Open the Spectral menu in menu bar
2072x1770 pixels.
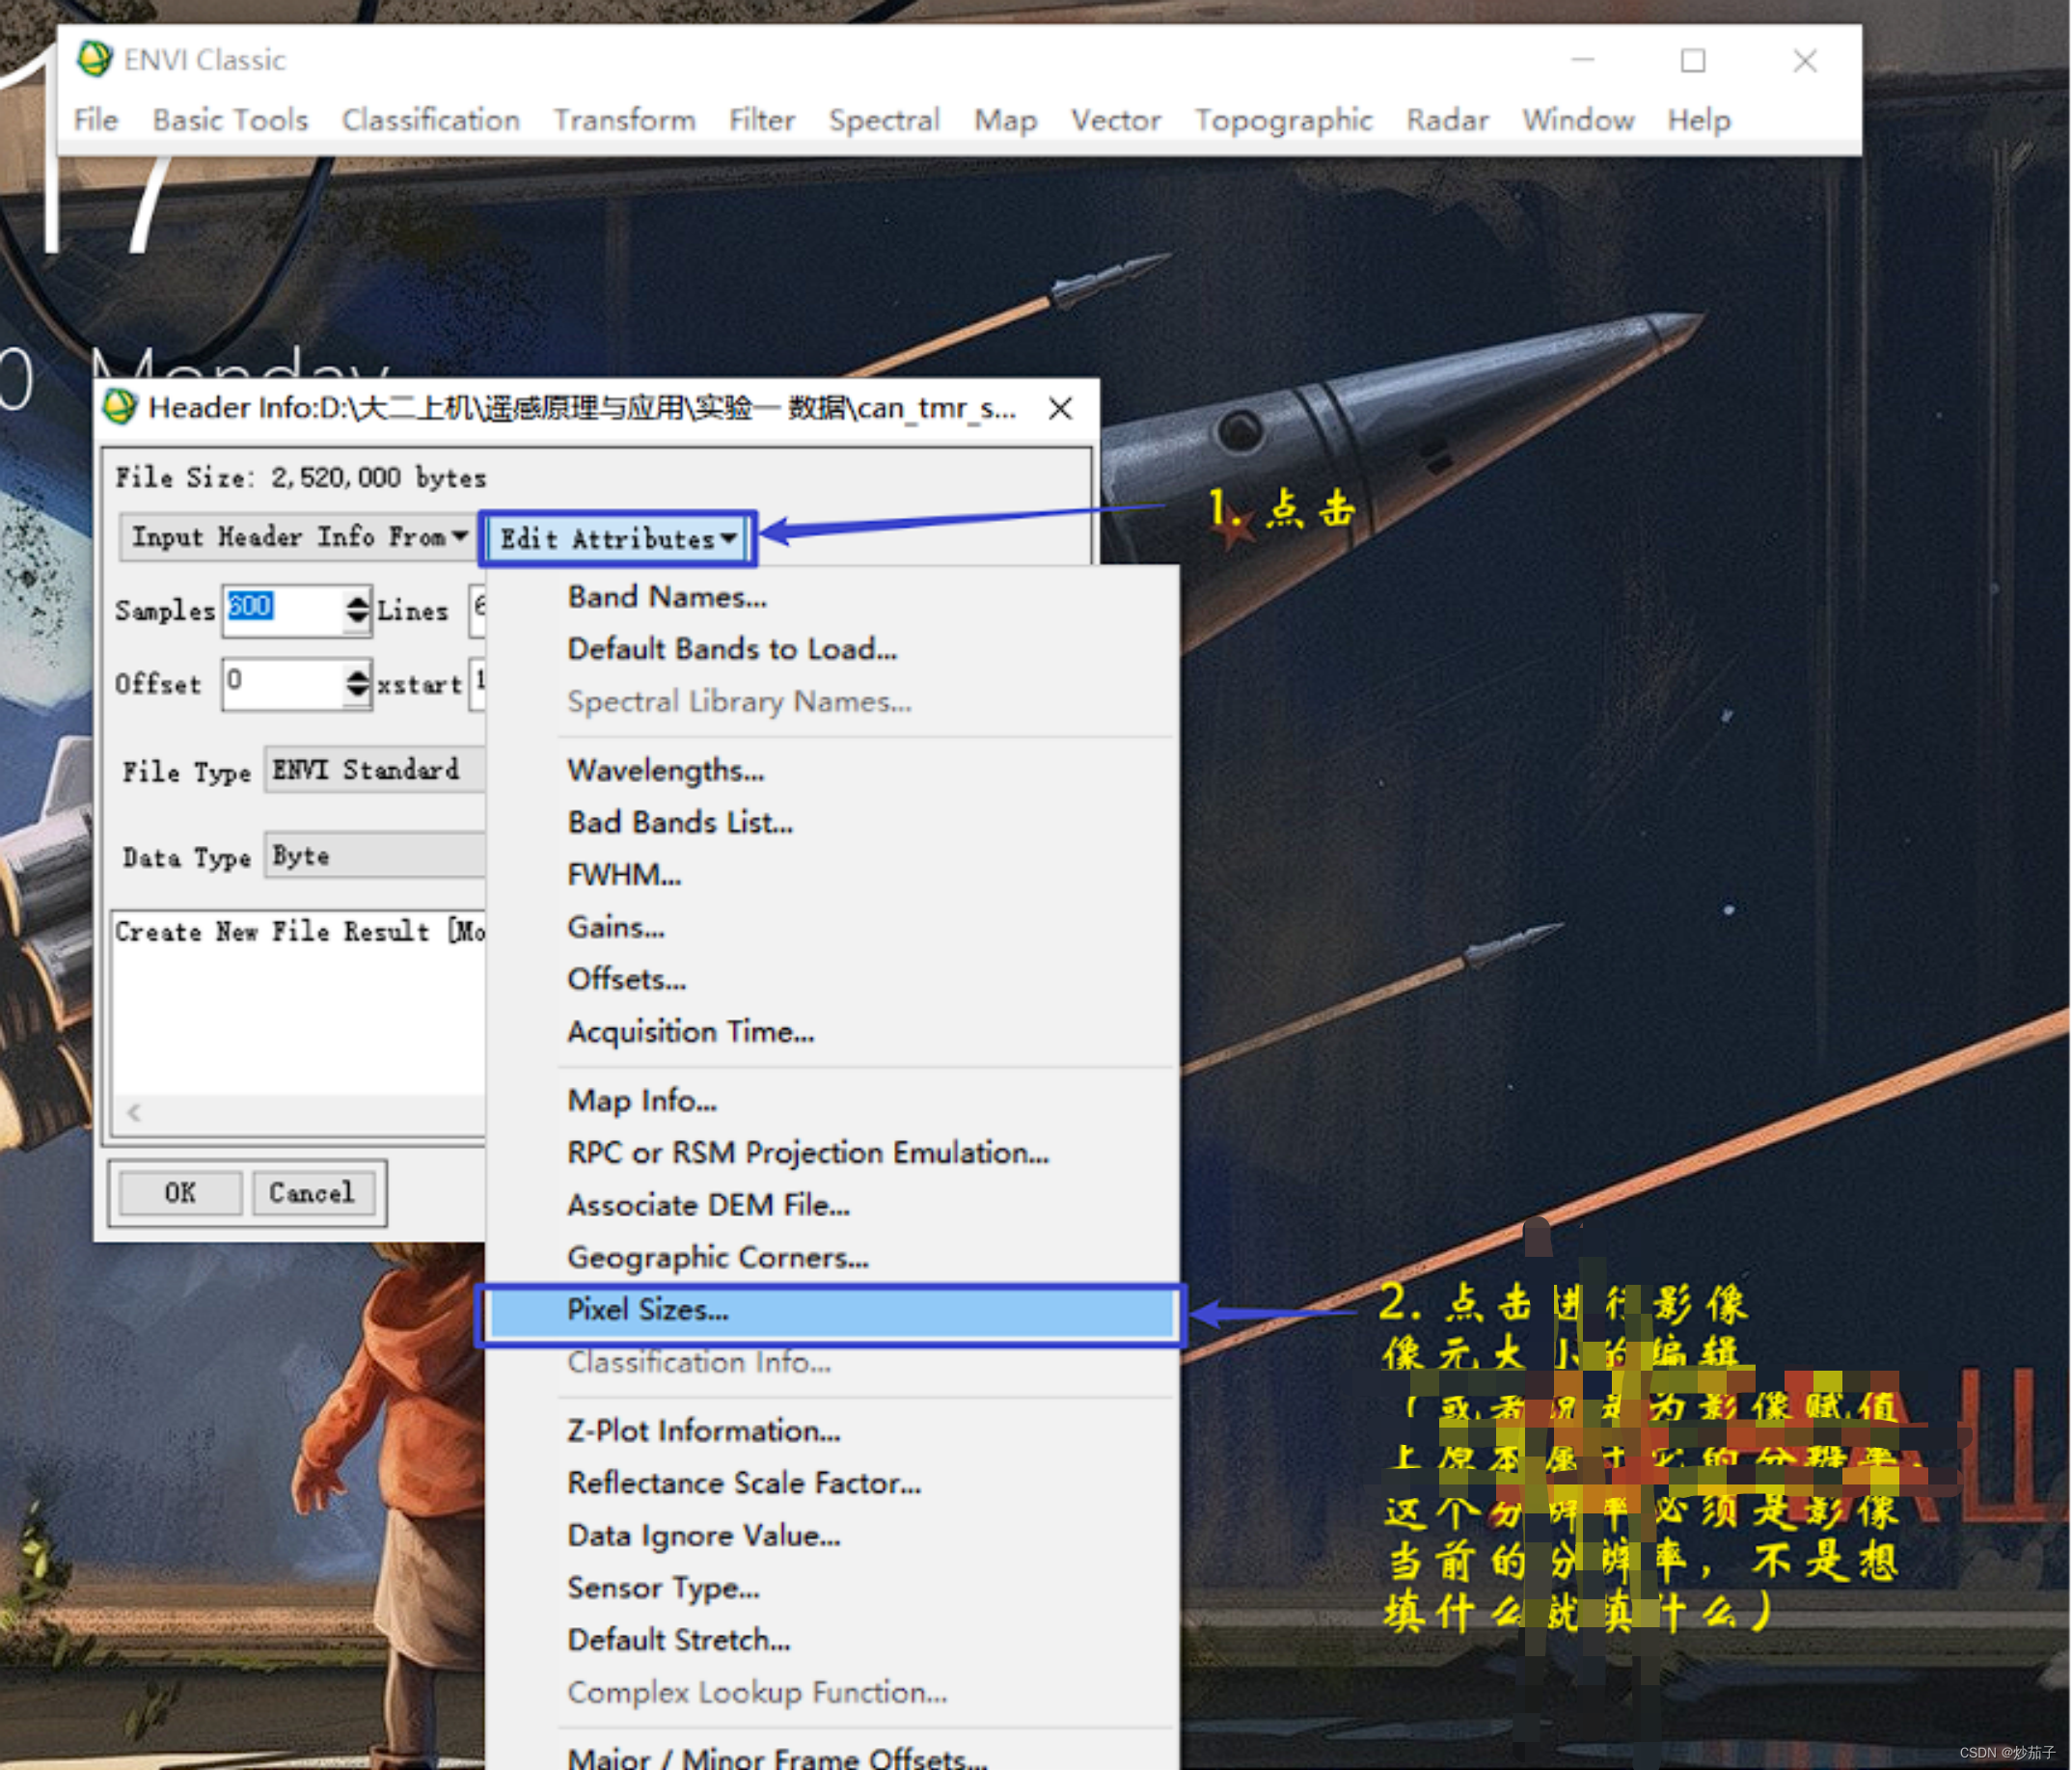tap(884, 120)
